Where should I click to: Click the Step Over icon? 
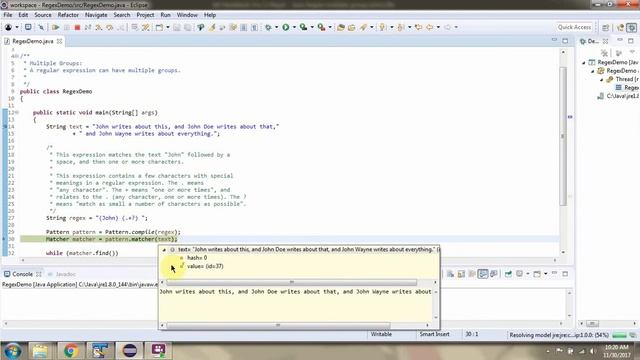[109, 27]
